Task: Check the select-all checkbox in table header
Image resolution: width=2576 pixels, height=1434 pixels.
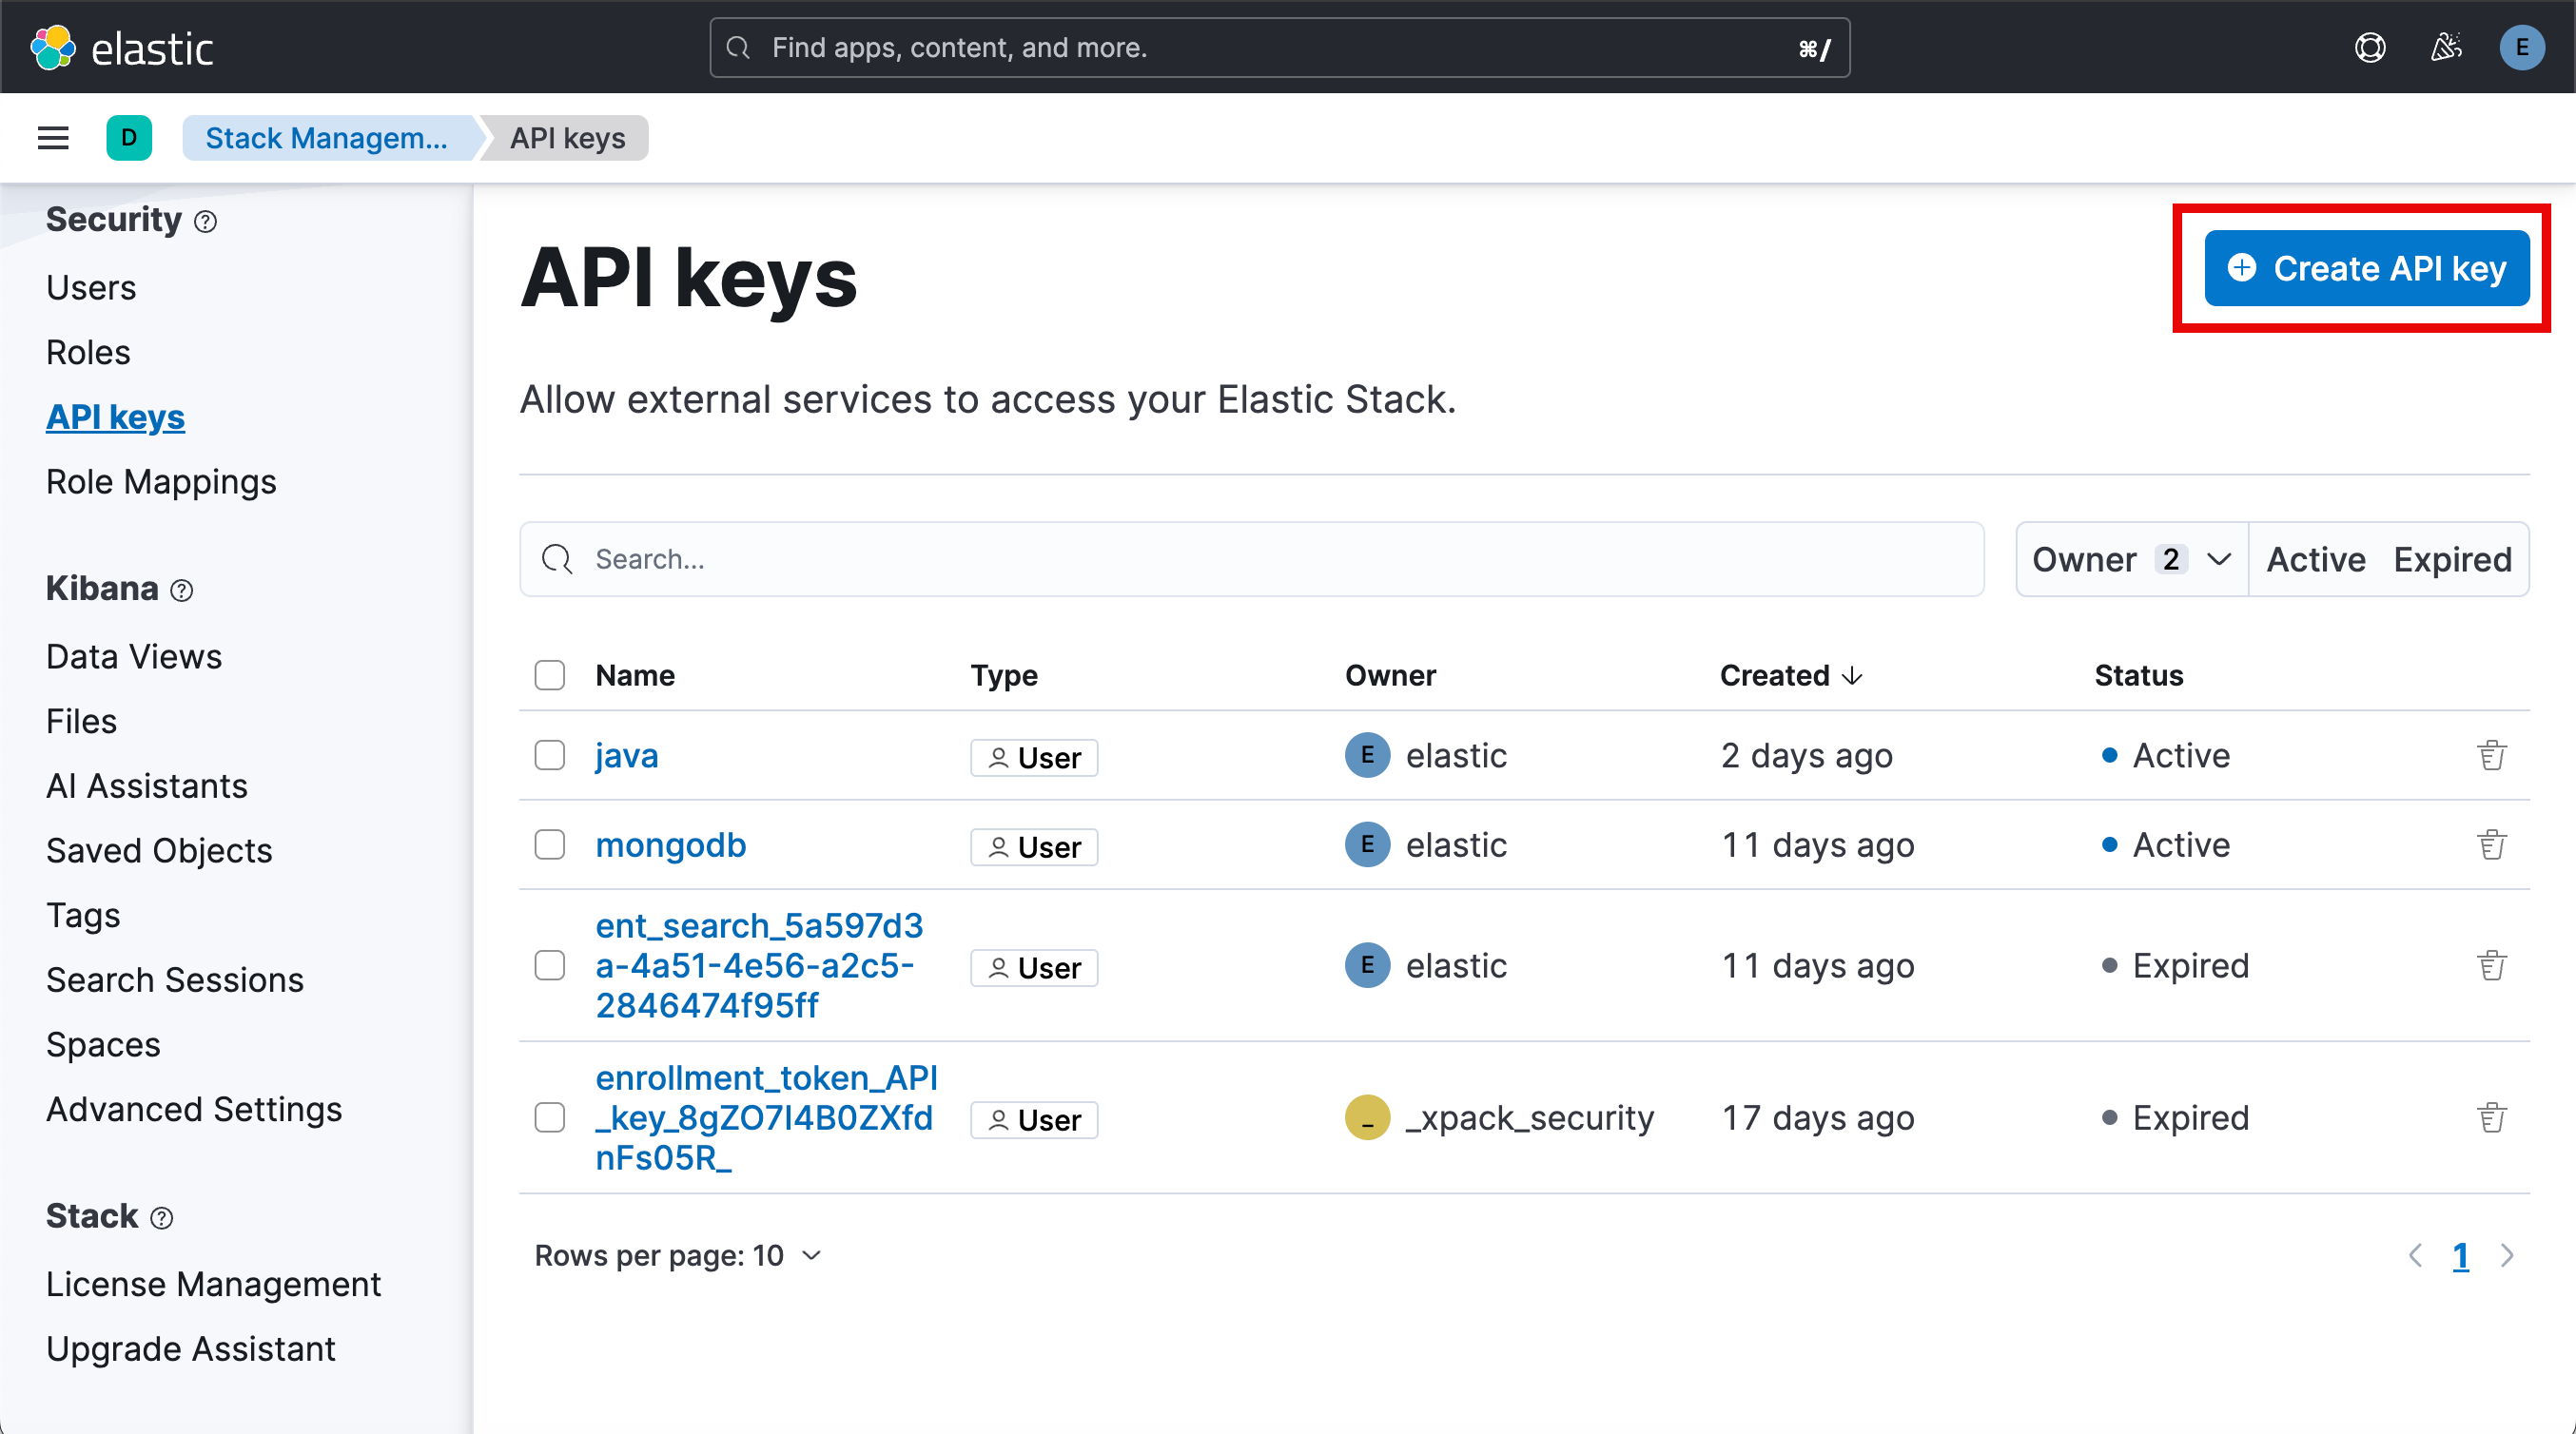Action: tap(549, 675)
